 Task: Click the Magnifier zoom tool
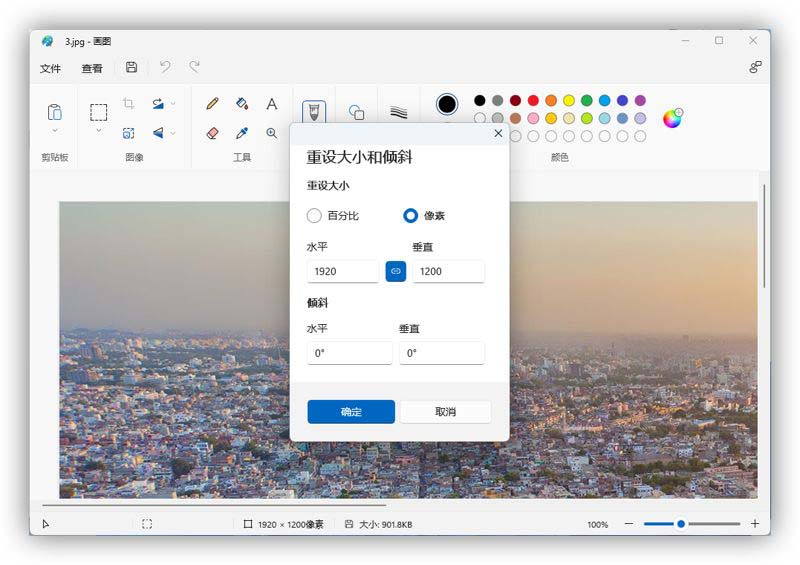pyautogui.click(x=271, y=133)
